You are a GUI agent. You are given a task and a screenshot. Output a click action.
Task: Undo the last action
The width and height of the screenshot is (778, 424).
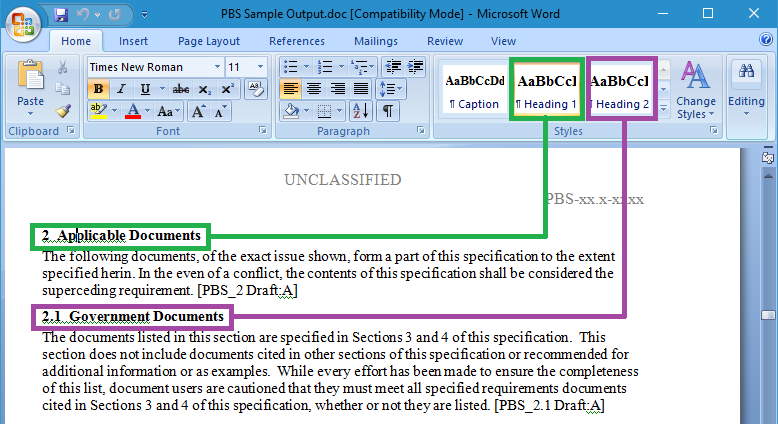tap(83, 14)
